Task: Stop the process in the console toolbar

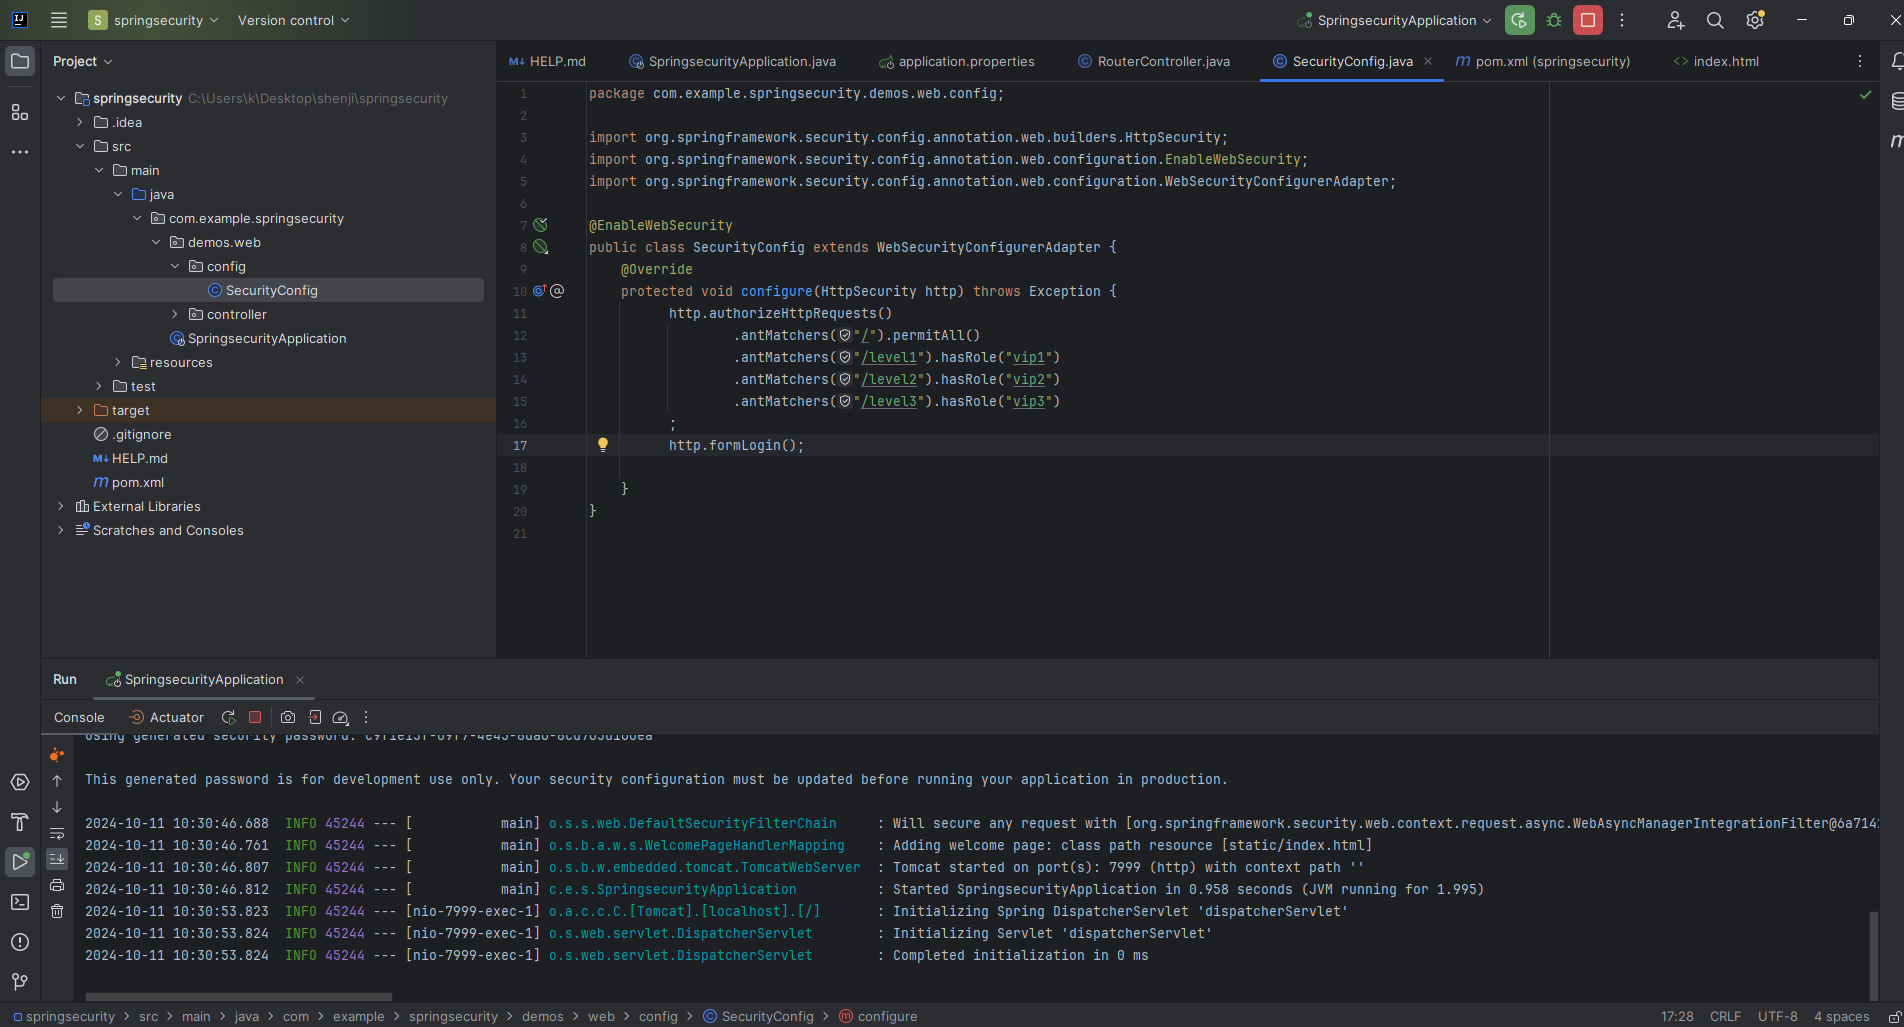Action: [255, 717]
